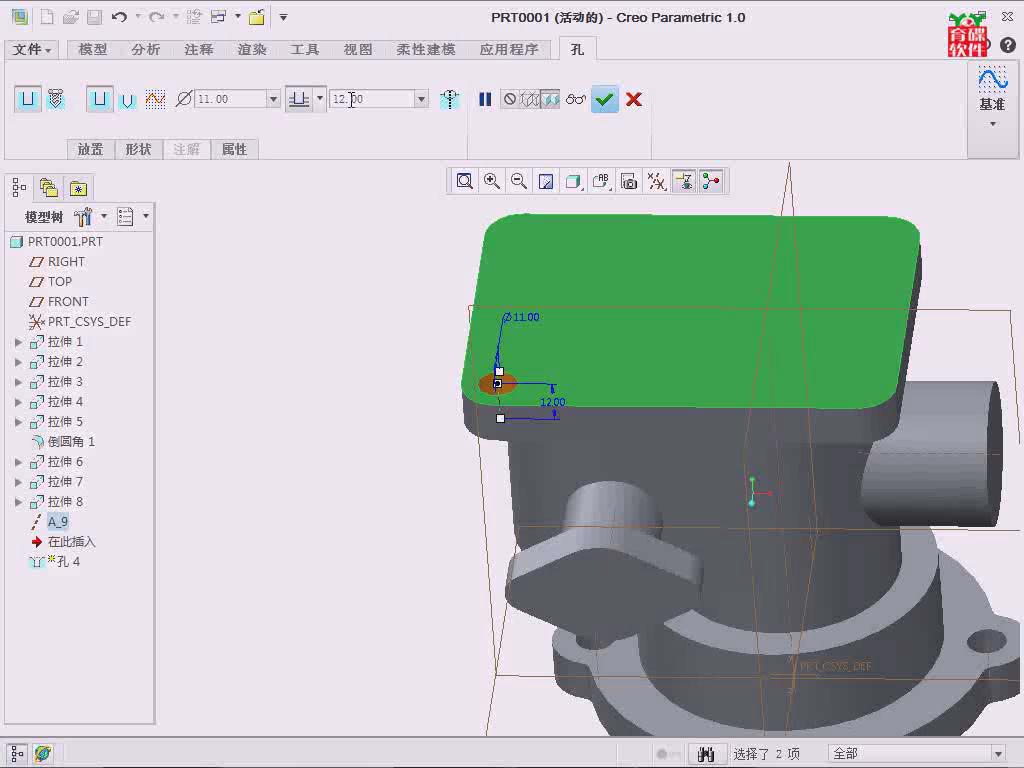Open the 形状 shape panel
This screenshot has height=768, width=1024.
click(138, 150)
